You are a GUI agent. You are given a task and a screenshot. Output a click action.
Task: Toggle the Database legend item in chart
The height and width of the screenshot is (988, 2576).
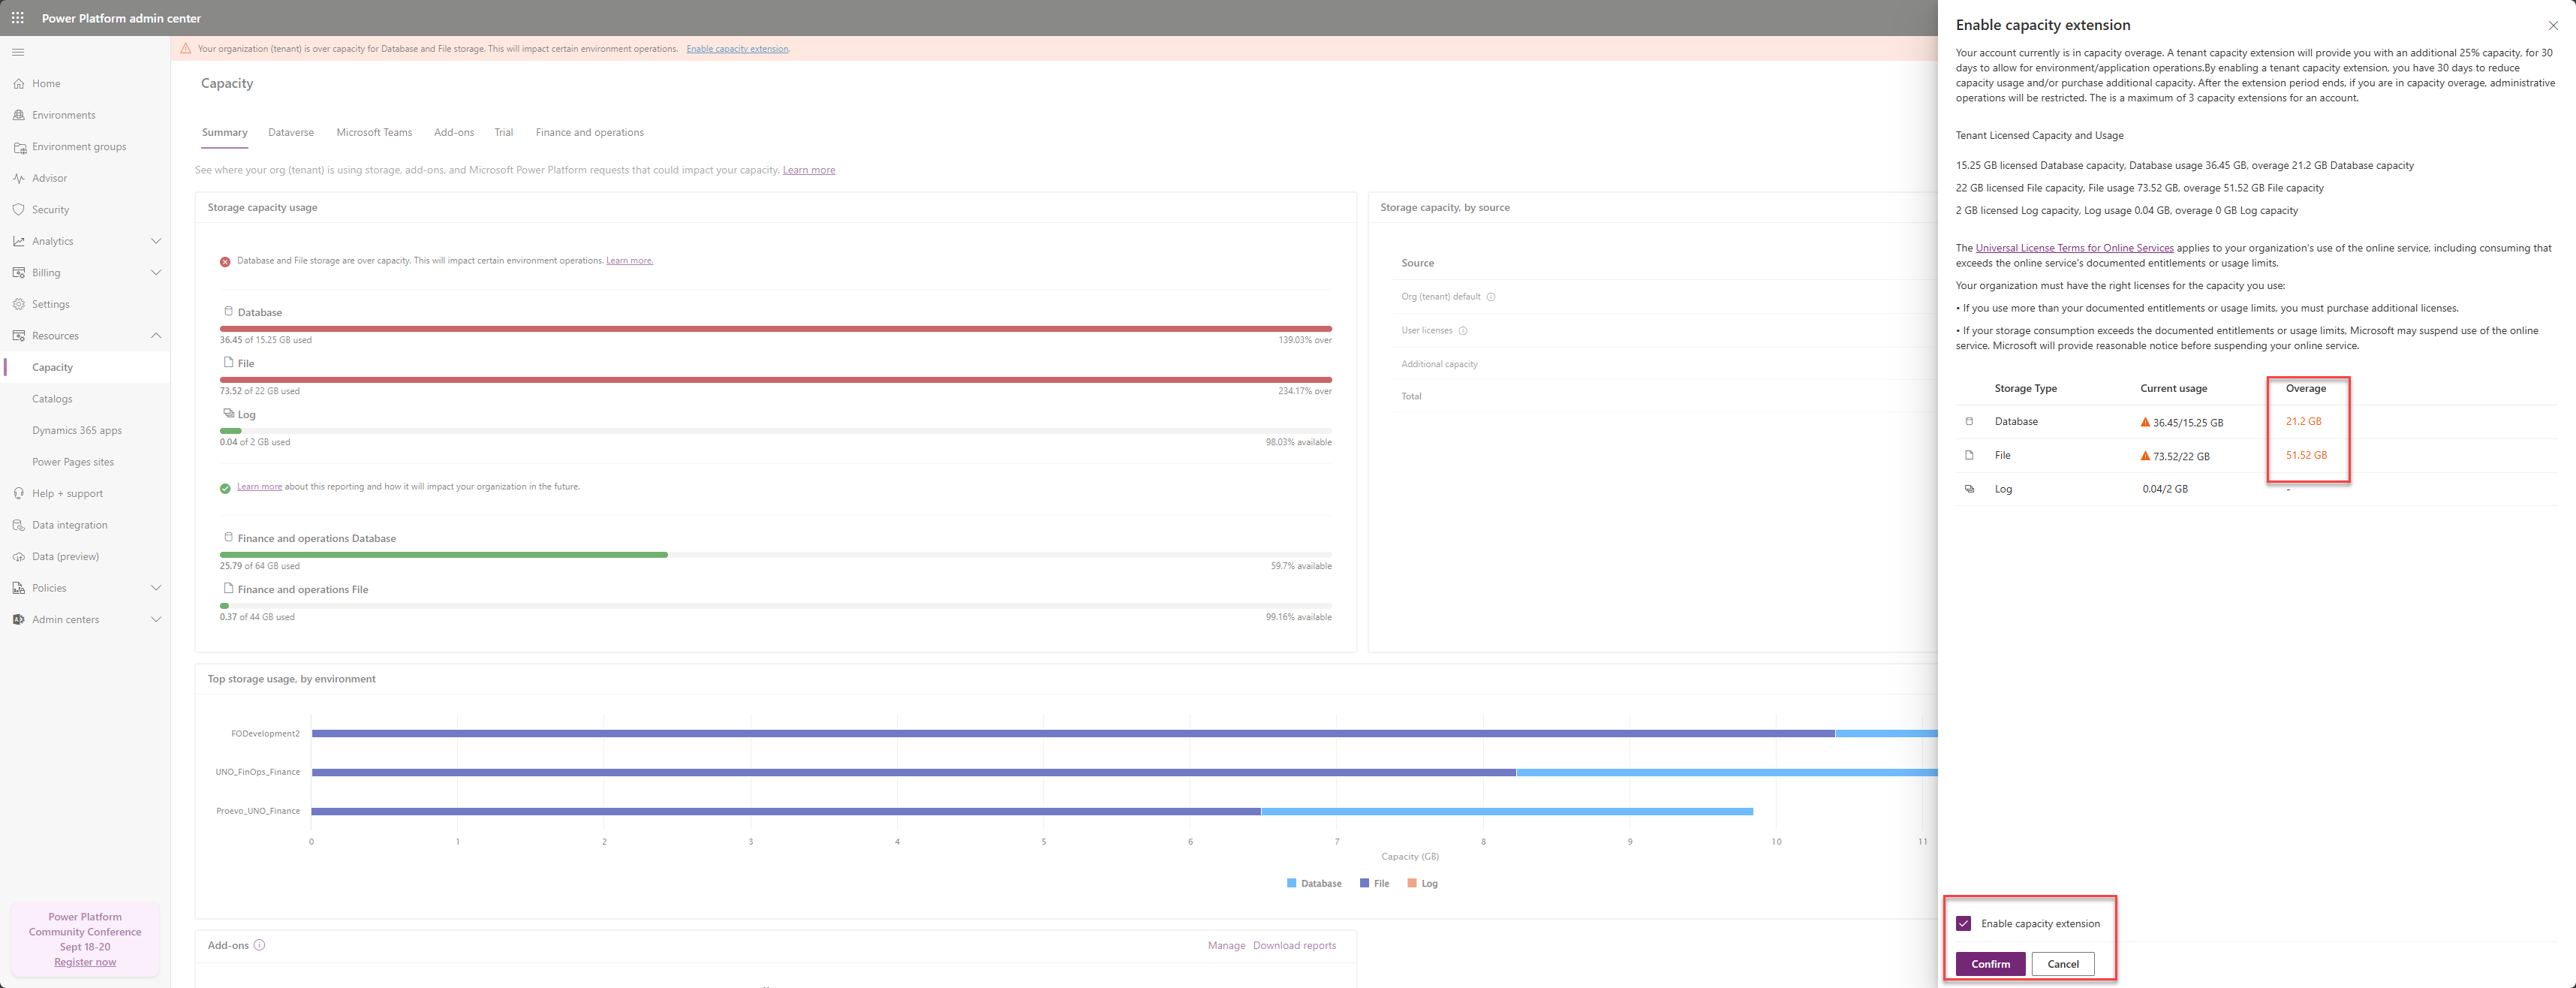click(1314, 884)
